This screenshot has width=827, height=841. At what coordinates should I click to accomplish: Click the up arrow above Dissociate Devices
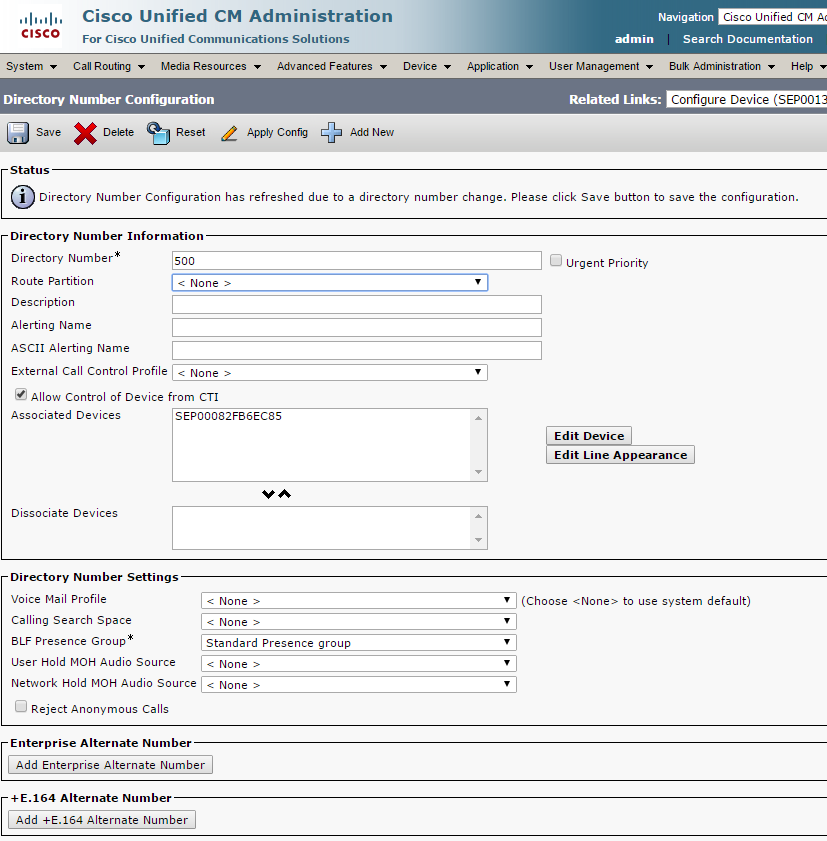pos(285,494)
